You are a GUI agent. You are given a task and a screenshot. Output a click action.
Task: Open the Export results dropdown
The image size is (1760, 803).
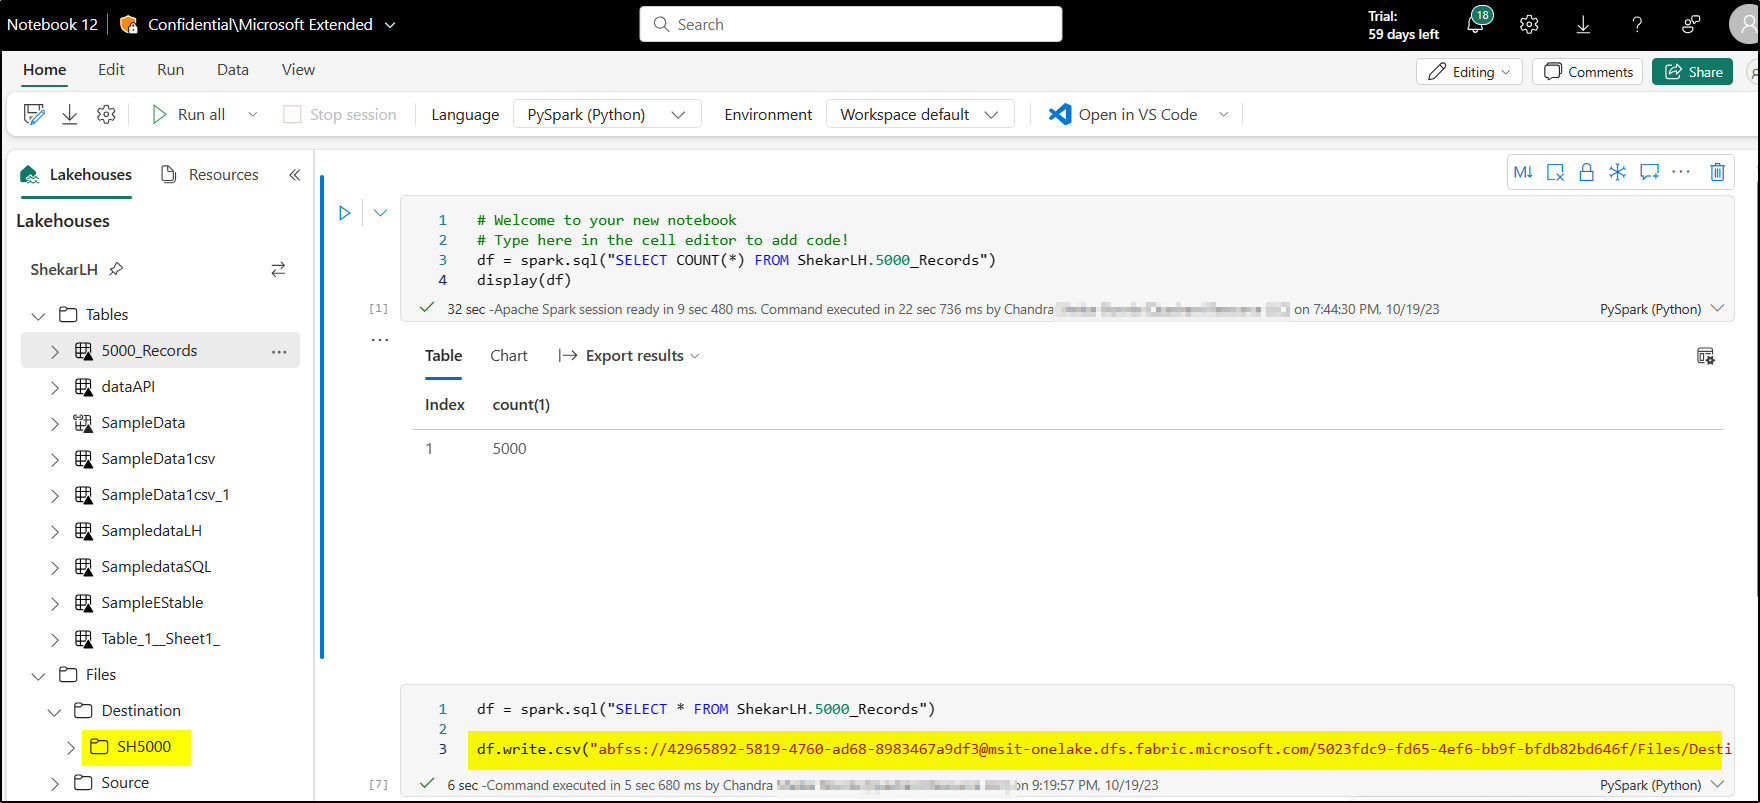pyautogui.click(x=629, y=356)
